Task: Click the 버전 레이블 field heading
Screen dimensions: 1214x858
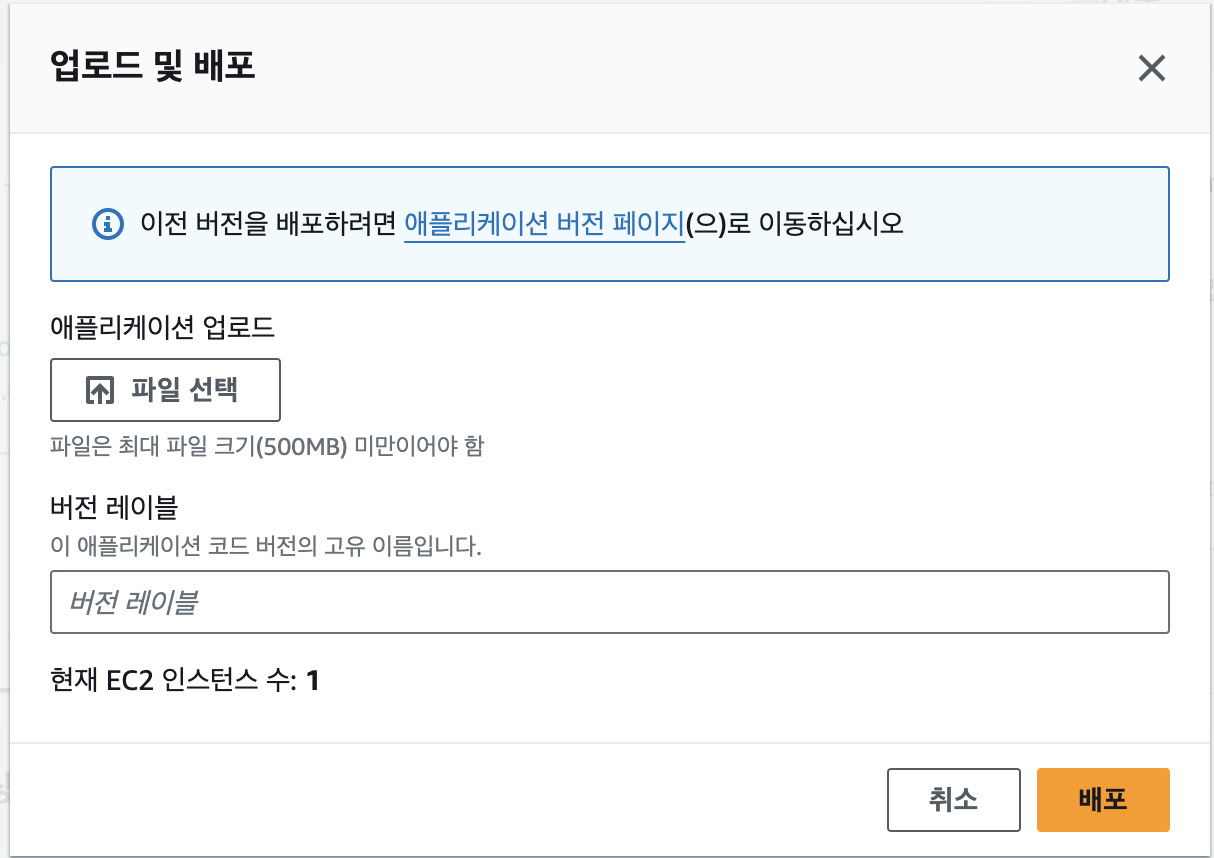Action: click(x=113, y=508)
